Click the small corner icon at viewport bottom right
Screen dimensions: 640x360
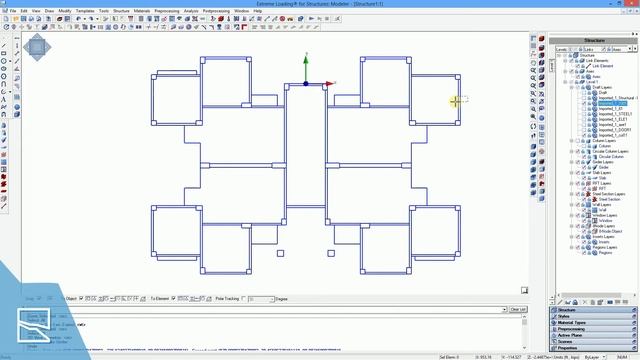point(524,290)
